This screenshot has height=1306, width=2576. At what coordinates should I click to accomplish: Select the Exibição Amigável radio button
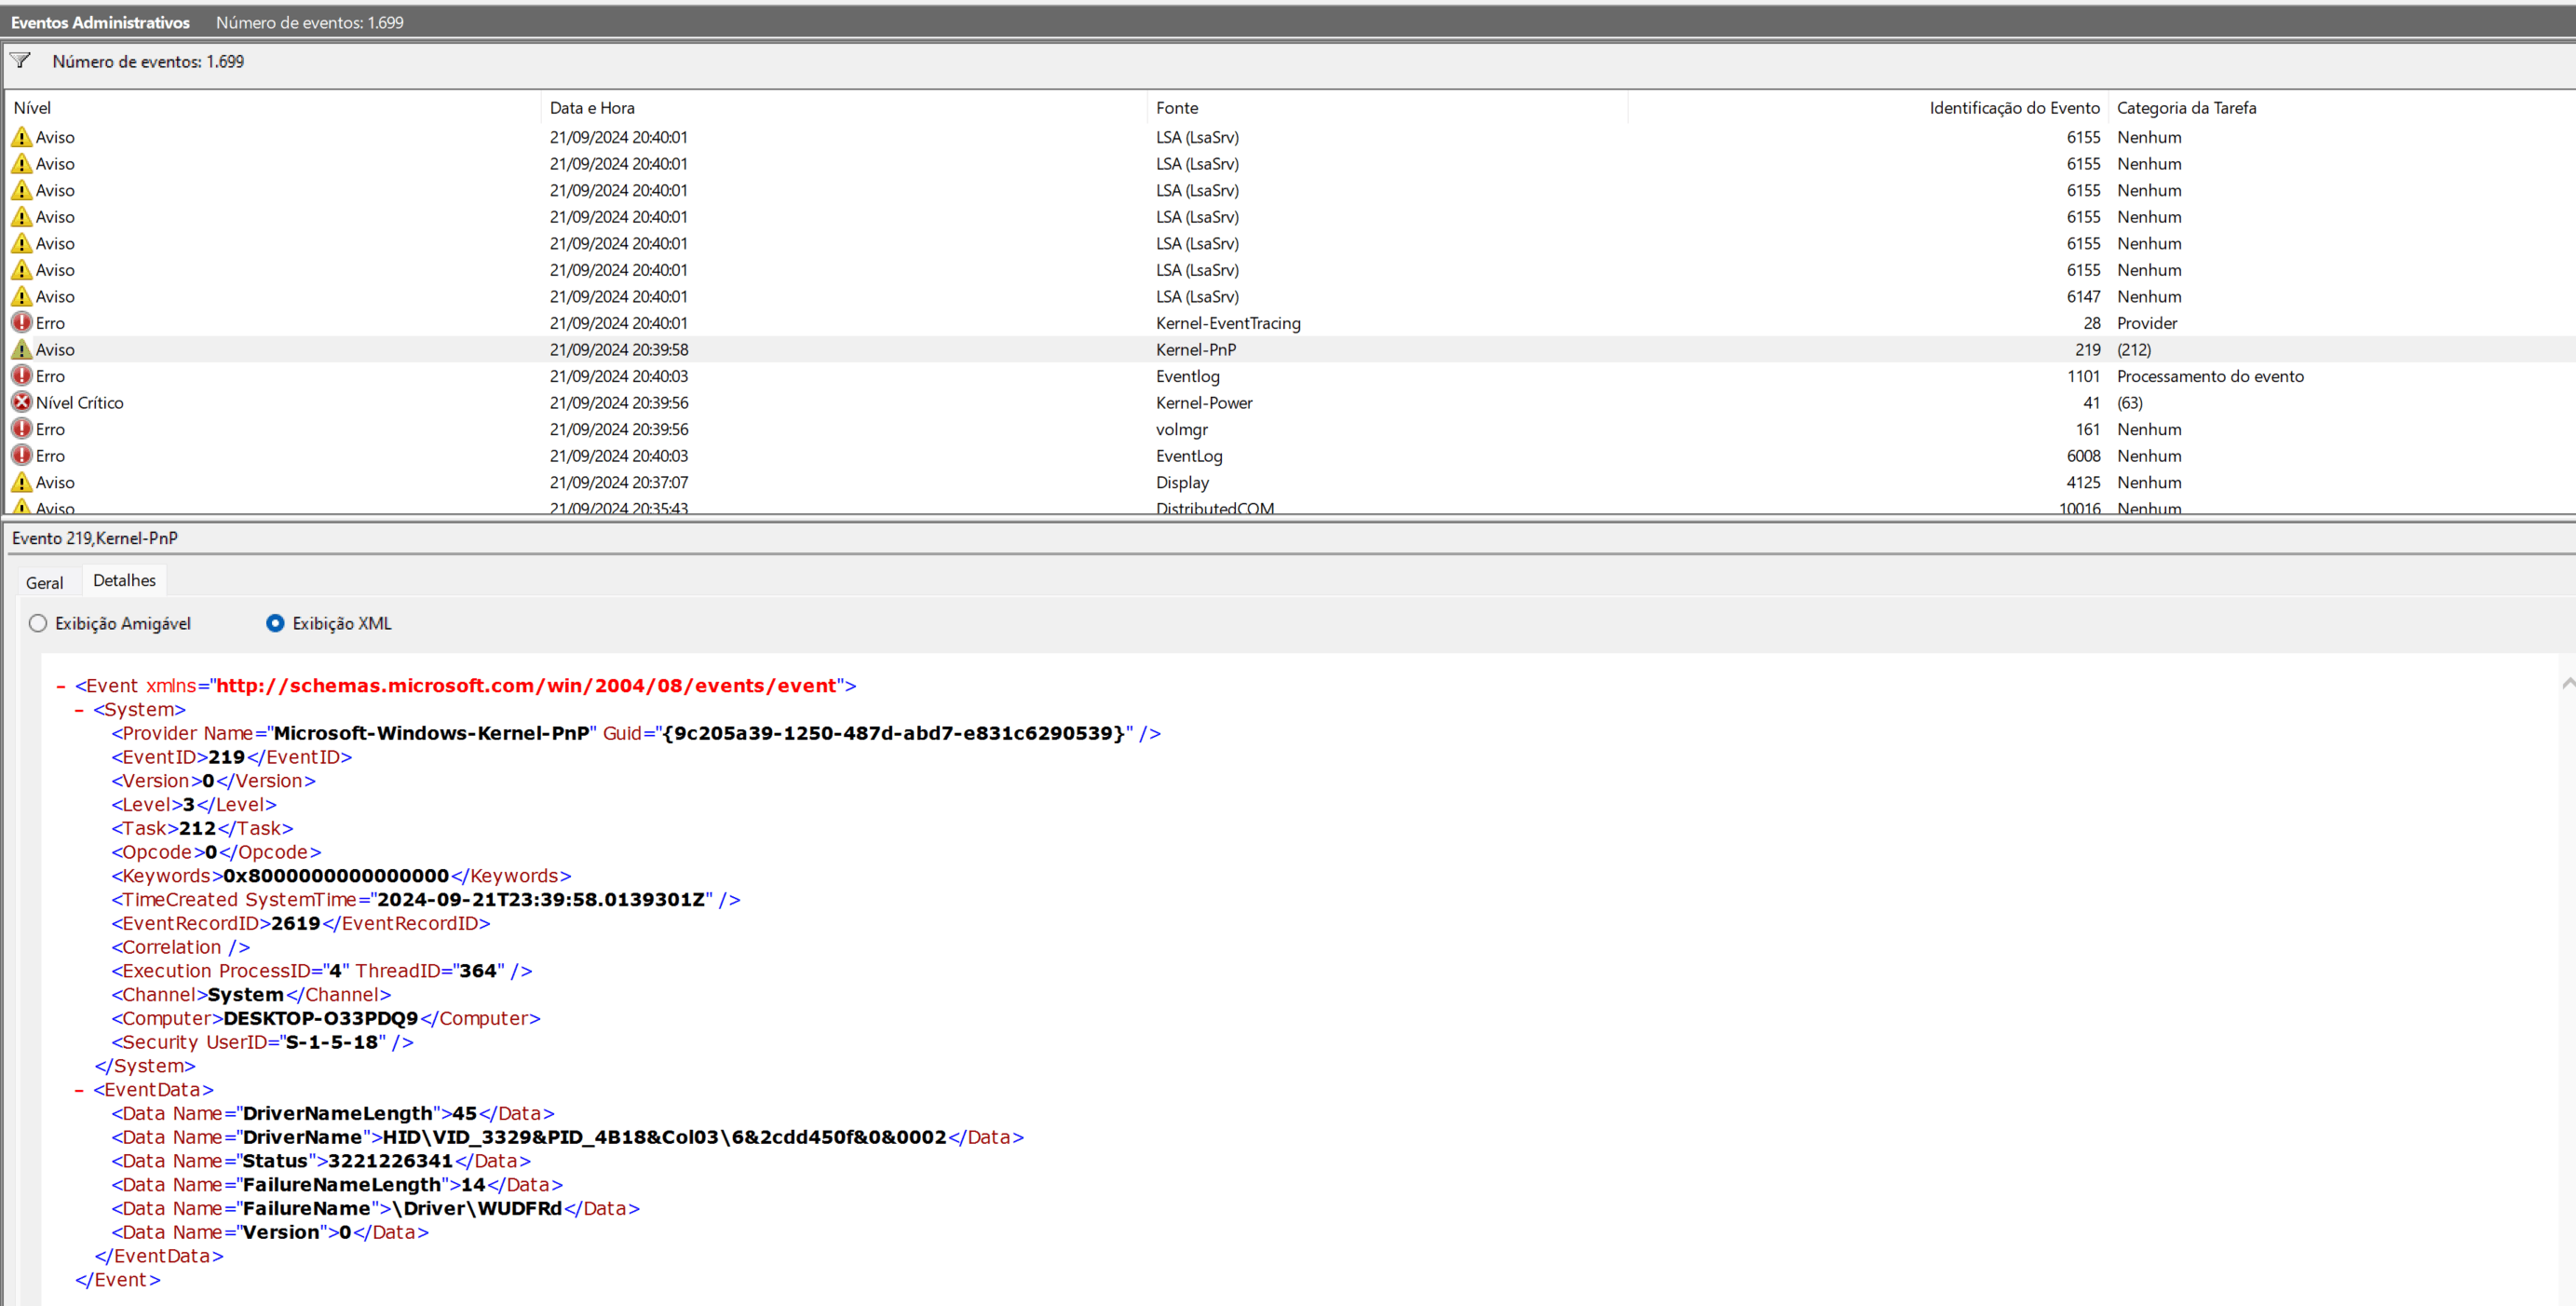pyautogui.click(x=38, y=623)
